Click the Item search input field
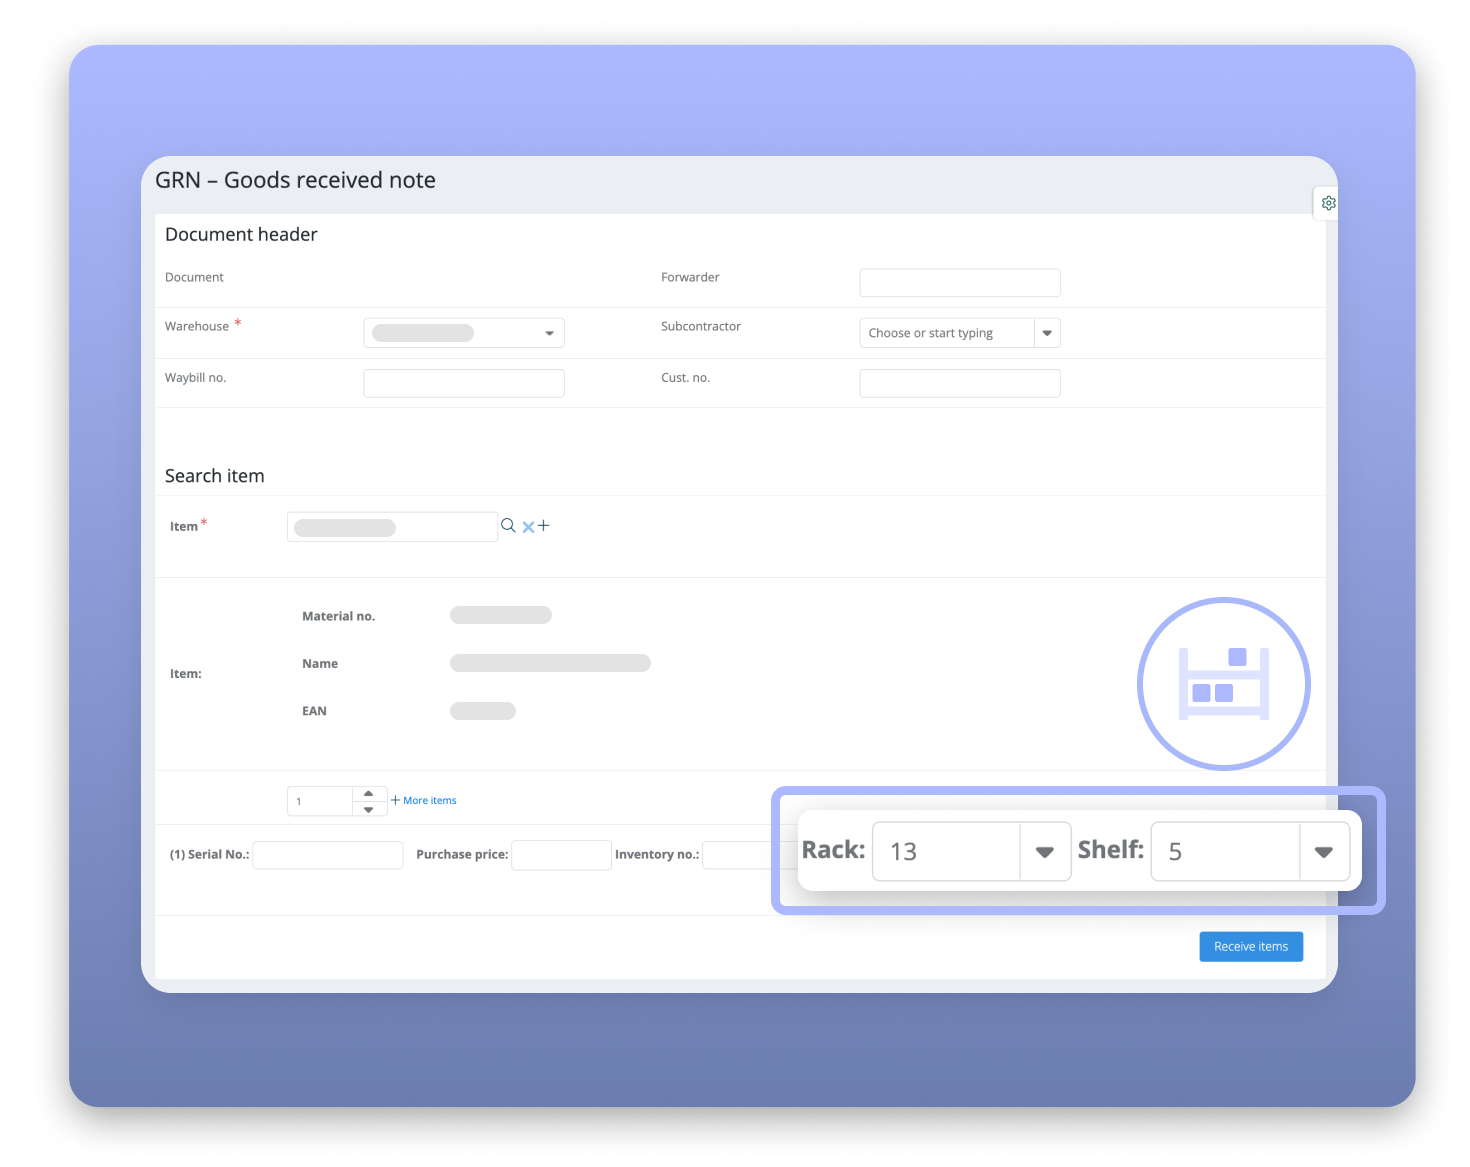 pos(392,527)
